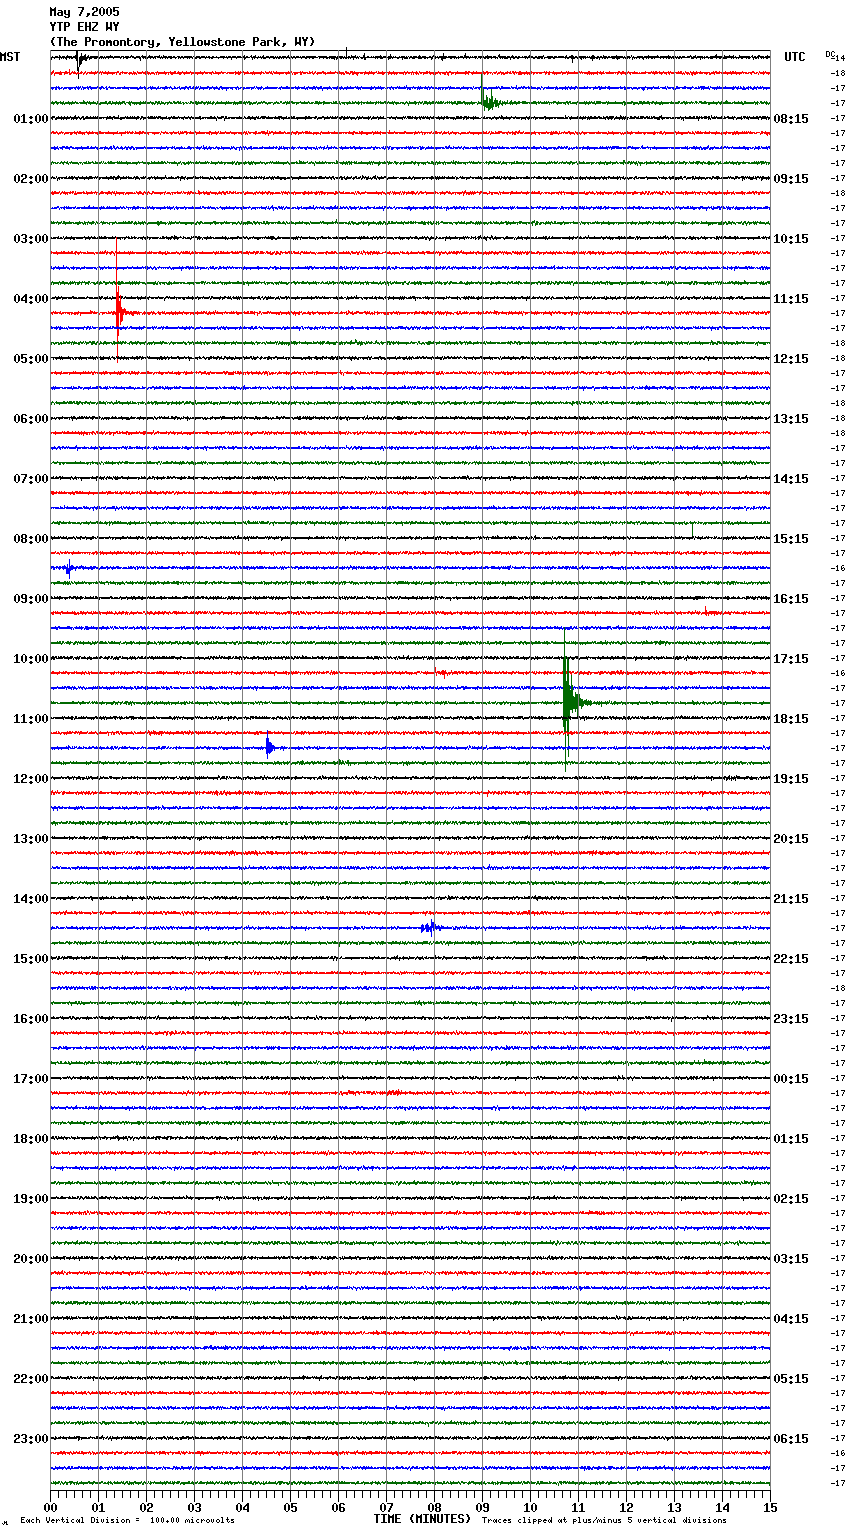
Task: Click the 23:00 MST hour label
Action: pos(31,1439)
